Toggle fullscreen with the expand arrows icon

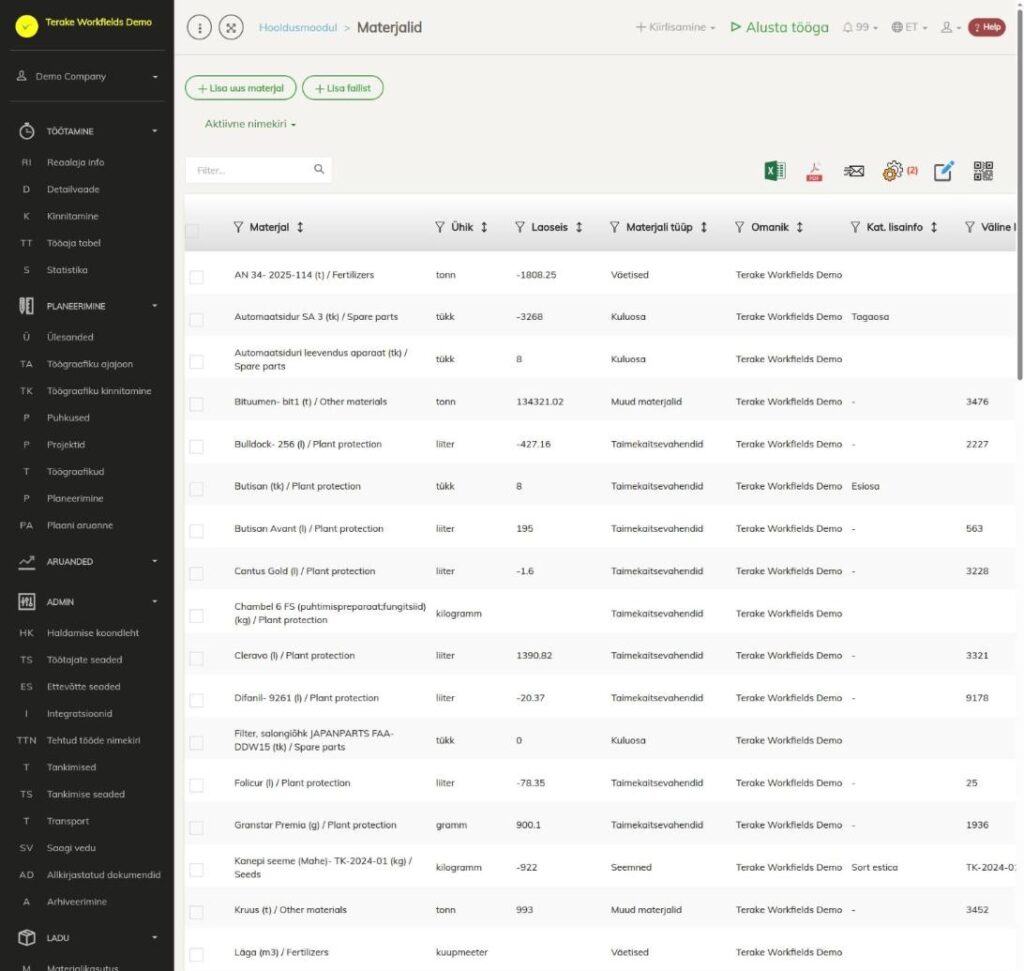coord(231,27)
